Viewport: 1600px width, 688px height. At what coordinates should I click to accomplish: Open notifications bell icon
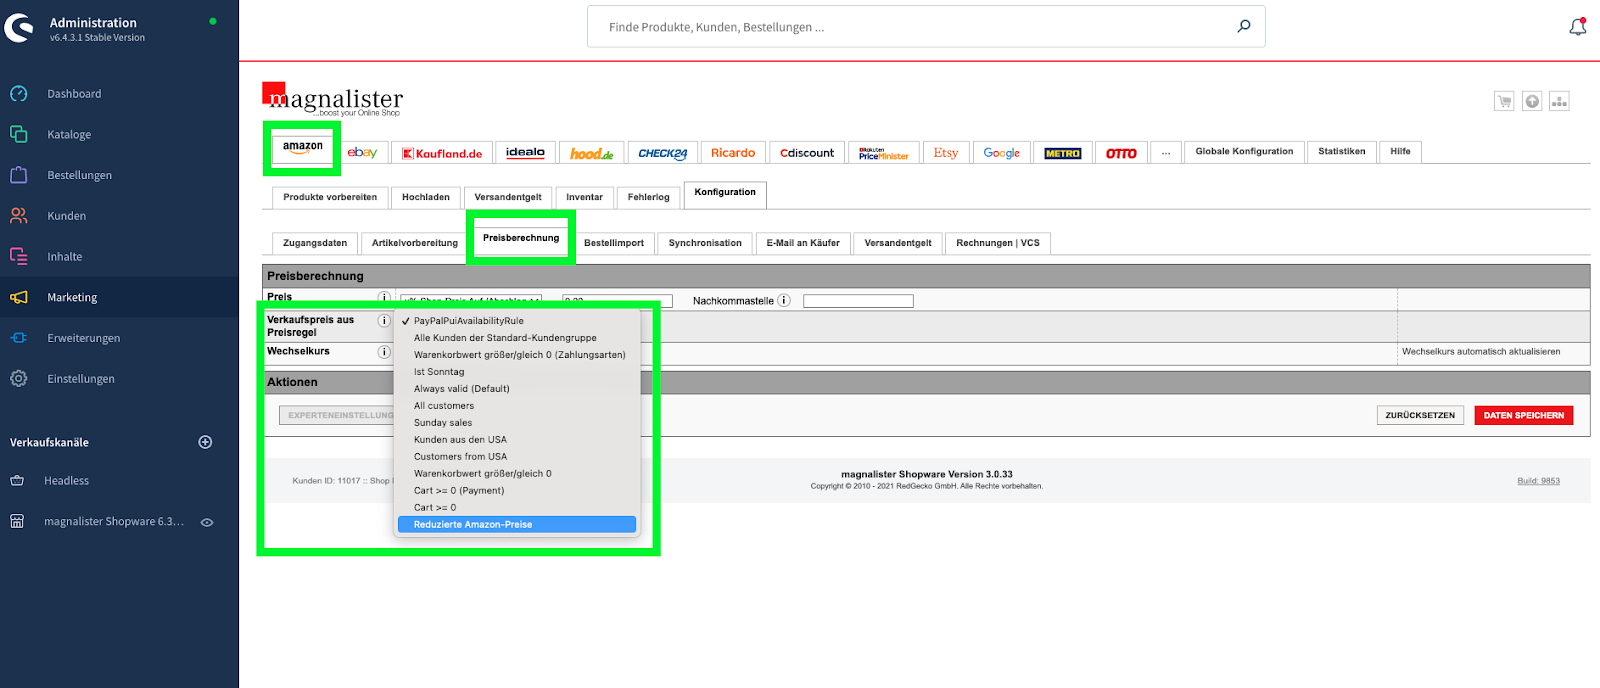pos(1578,27)
